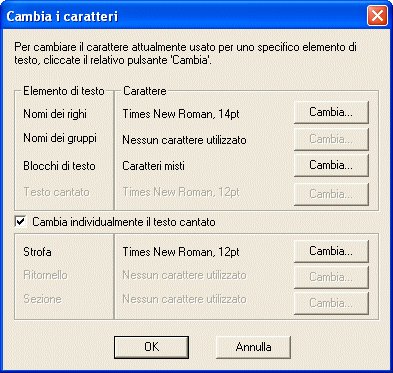Select the Nomi dei gruppi label
393x373 pixels.
click(60, 138)
